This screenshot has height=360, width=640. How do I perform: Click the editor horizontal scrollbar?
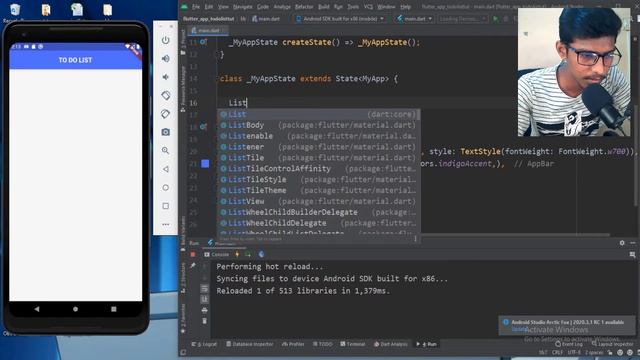click(x=515, y=235)
